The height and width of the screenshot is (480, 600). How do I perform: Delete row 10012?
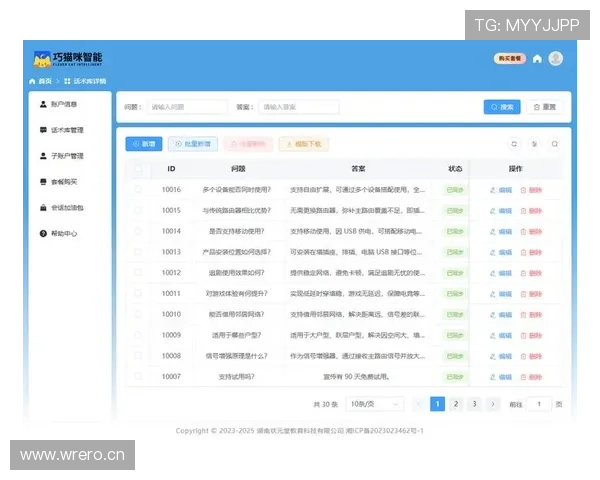(531, 273)
